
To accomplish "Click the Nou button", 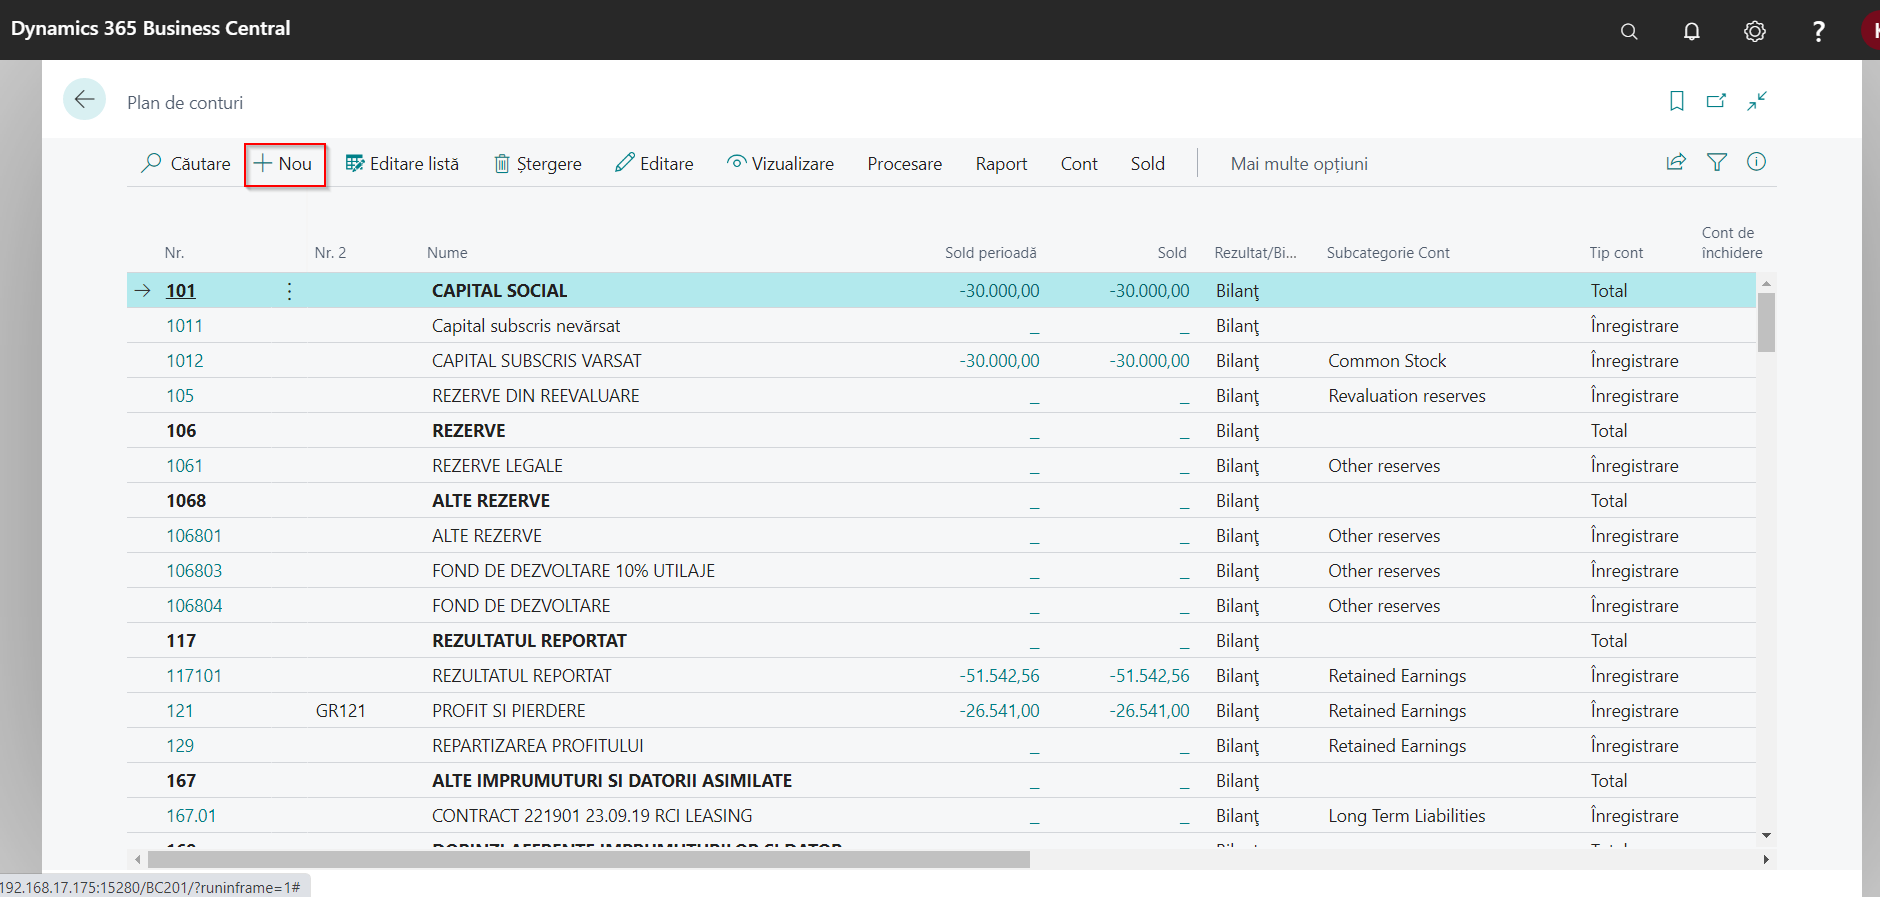I will [x=284, y=164].
